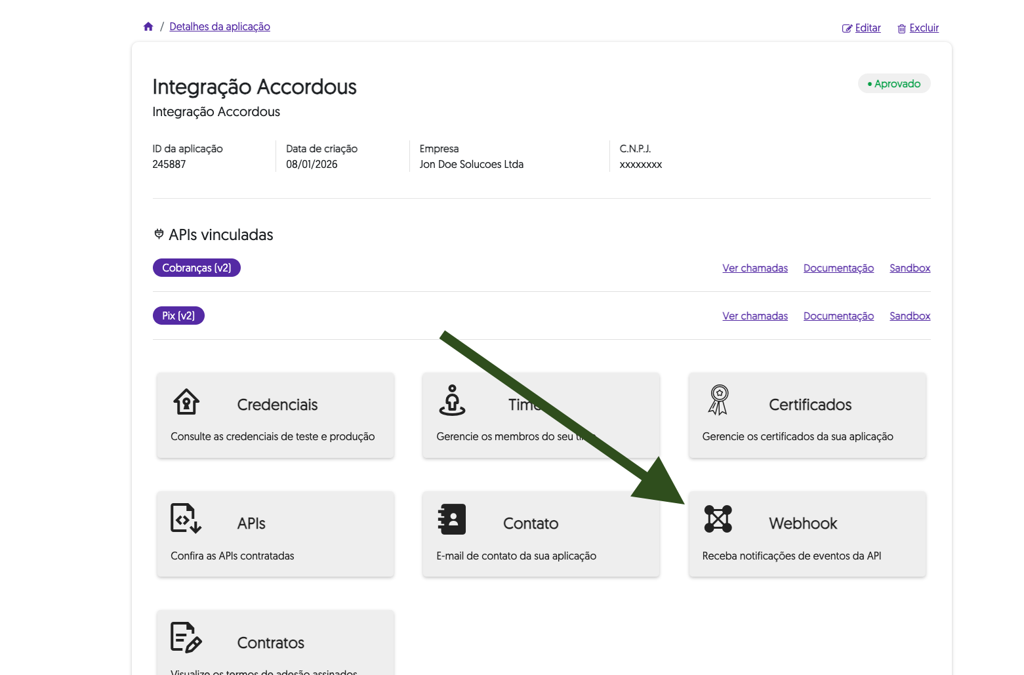The image size is (1024, 675).
Task: Click the Contratos document pen icon
Action: pyautogui.click(x=186, y=638)
